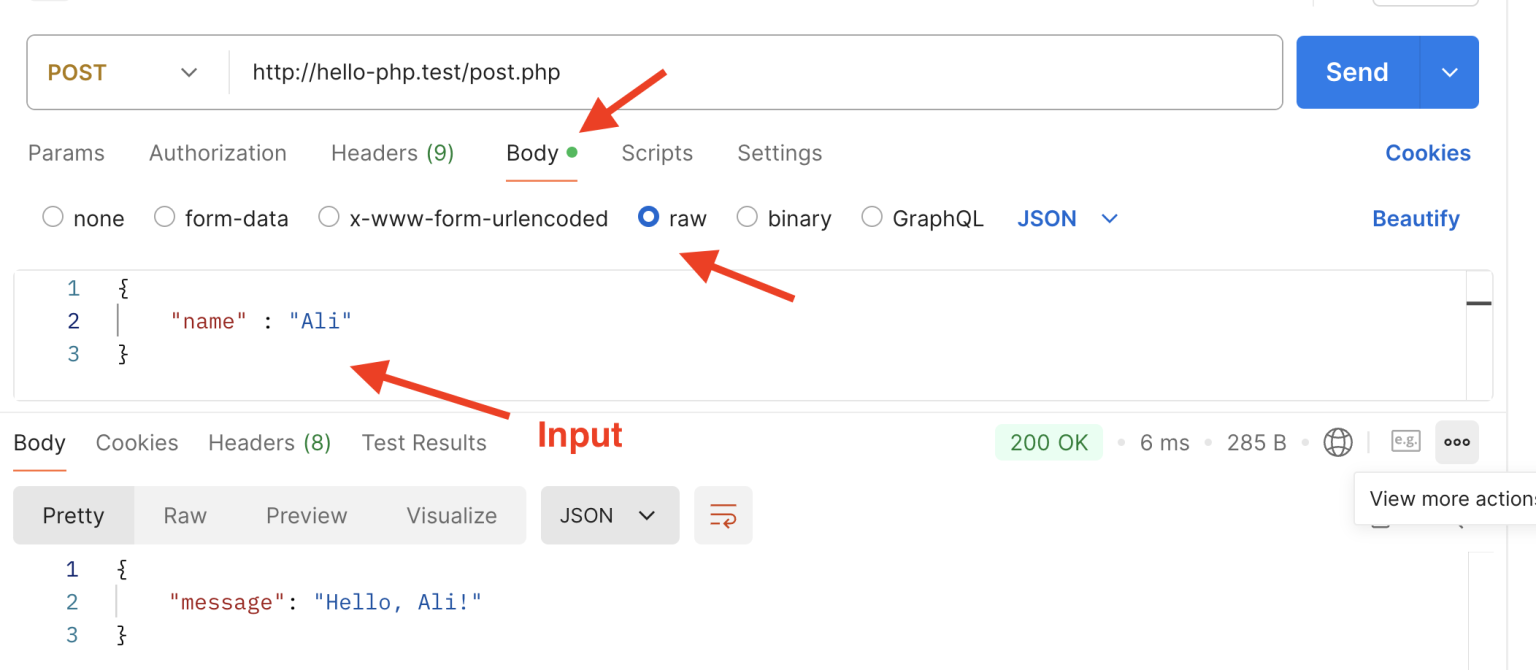Screen dimensions: 1536x670
Task: Toggle the word wrap lines icon
Action: 723,516
